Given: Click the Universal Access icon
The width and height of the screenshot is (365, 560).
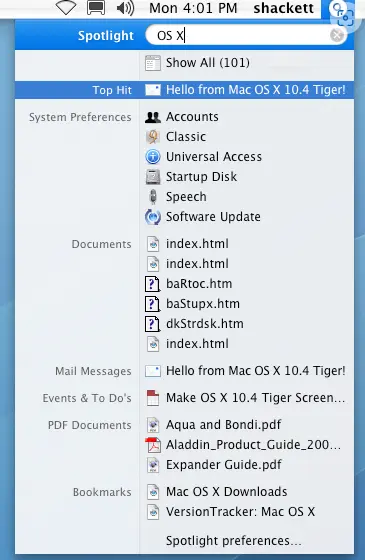Looking at the screenshot, I should [x=153, y=157].
